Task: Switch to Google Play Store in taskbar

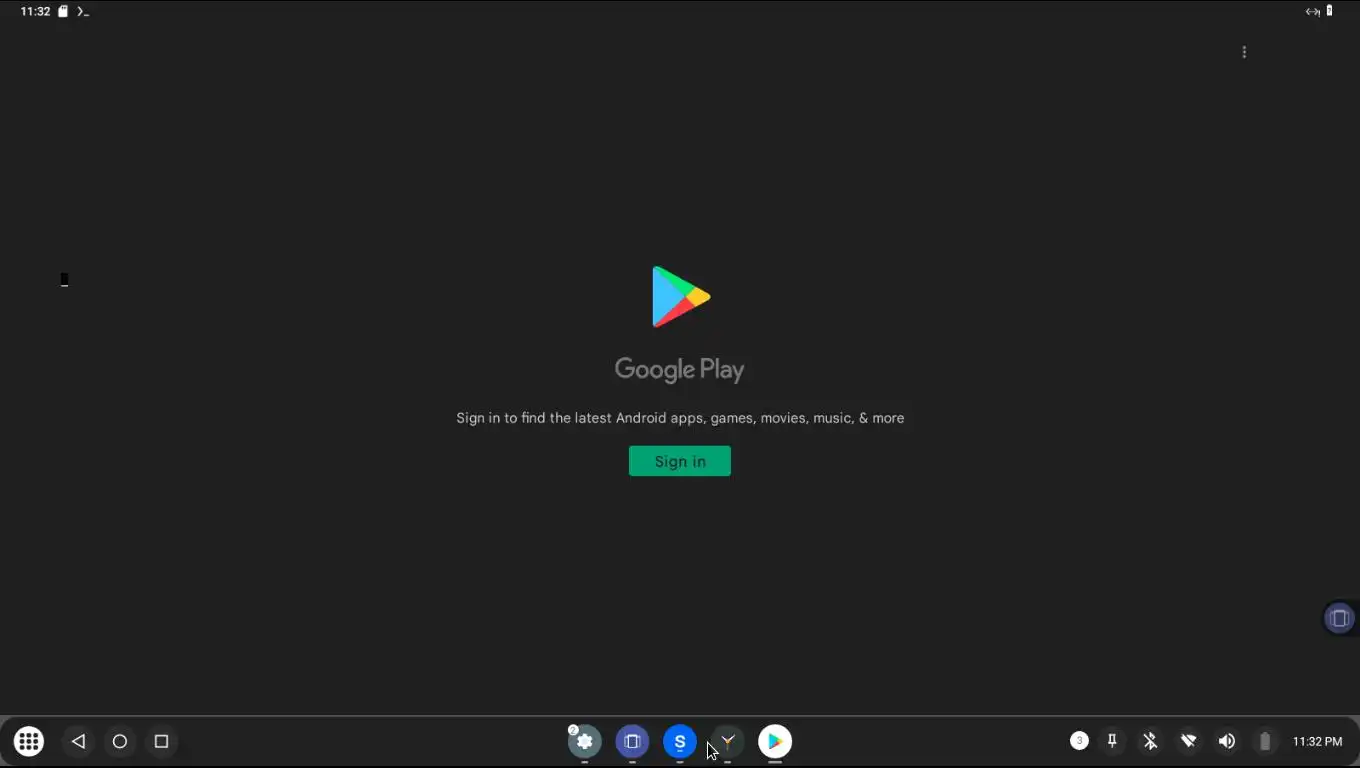Action: coord(775,741)
